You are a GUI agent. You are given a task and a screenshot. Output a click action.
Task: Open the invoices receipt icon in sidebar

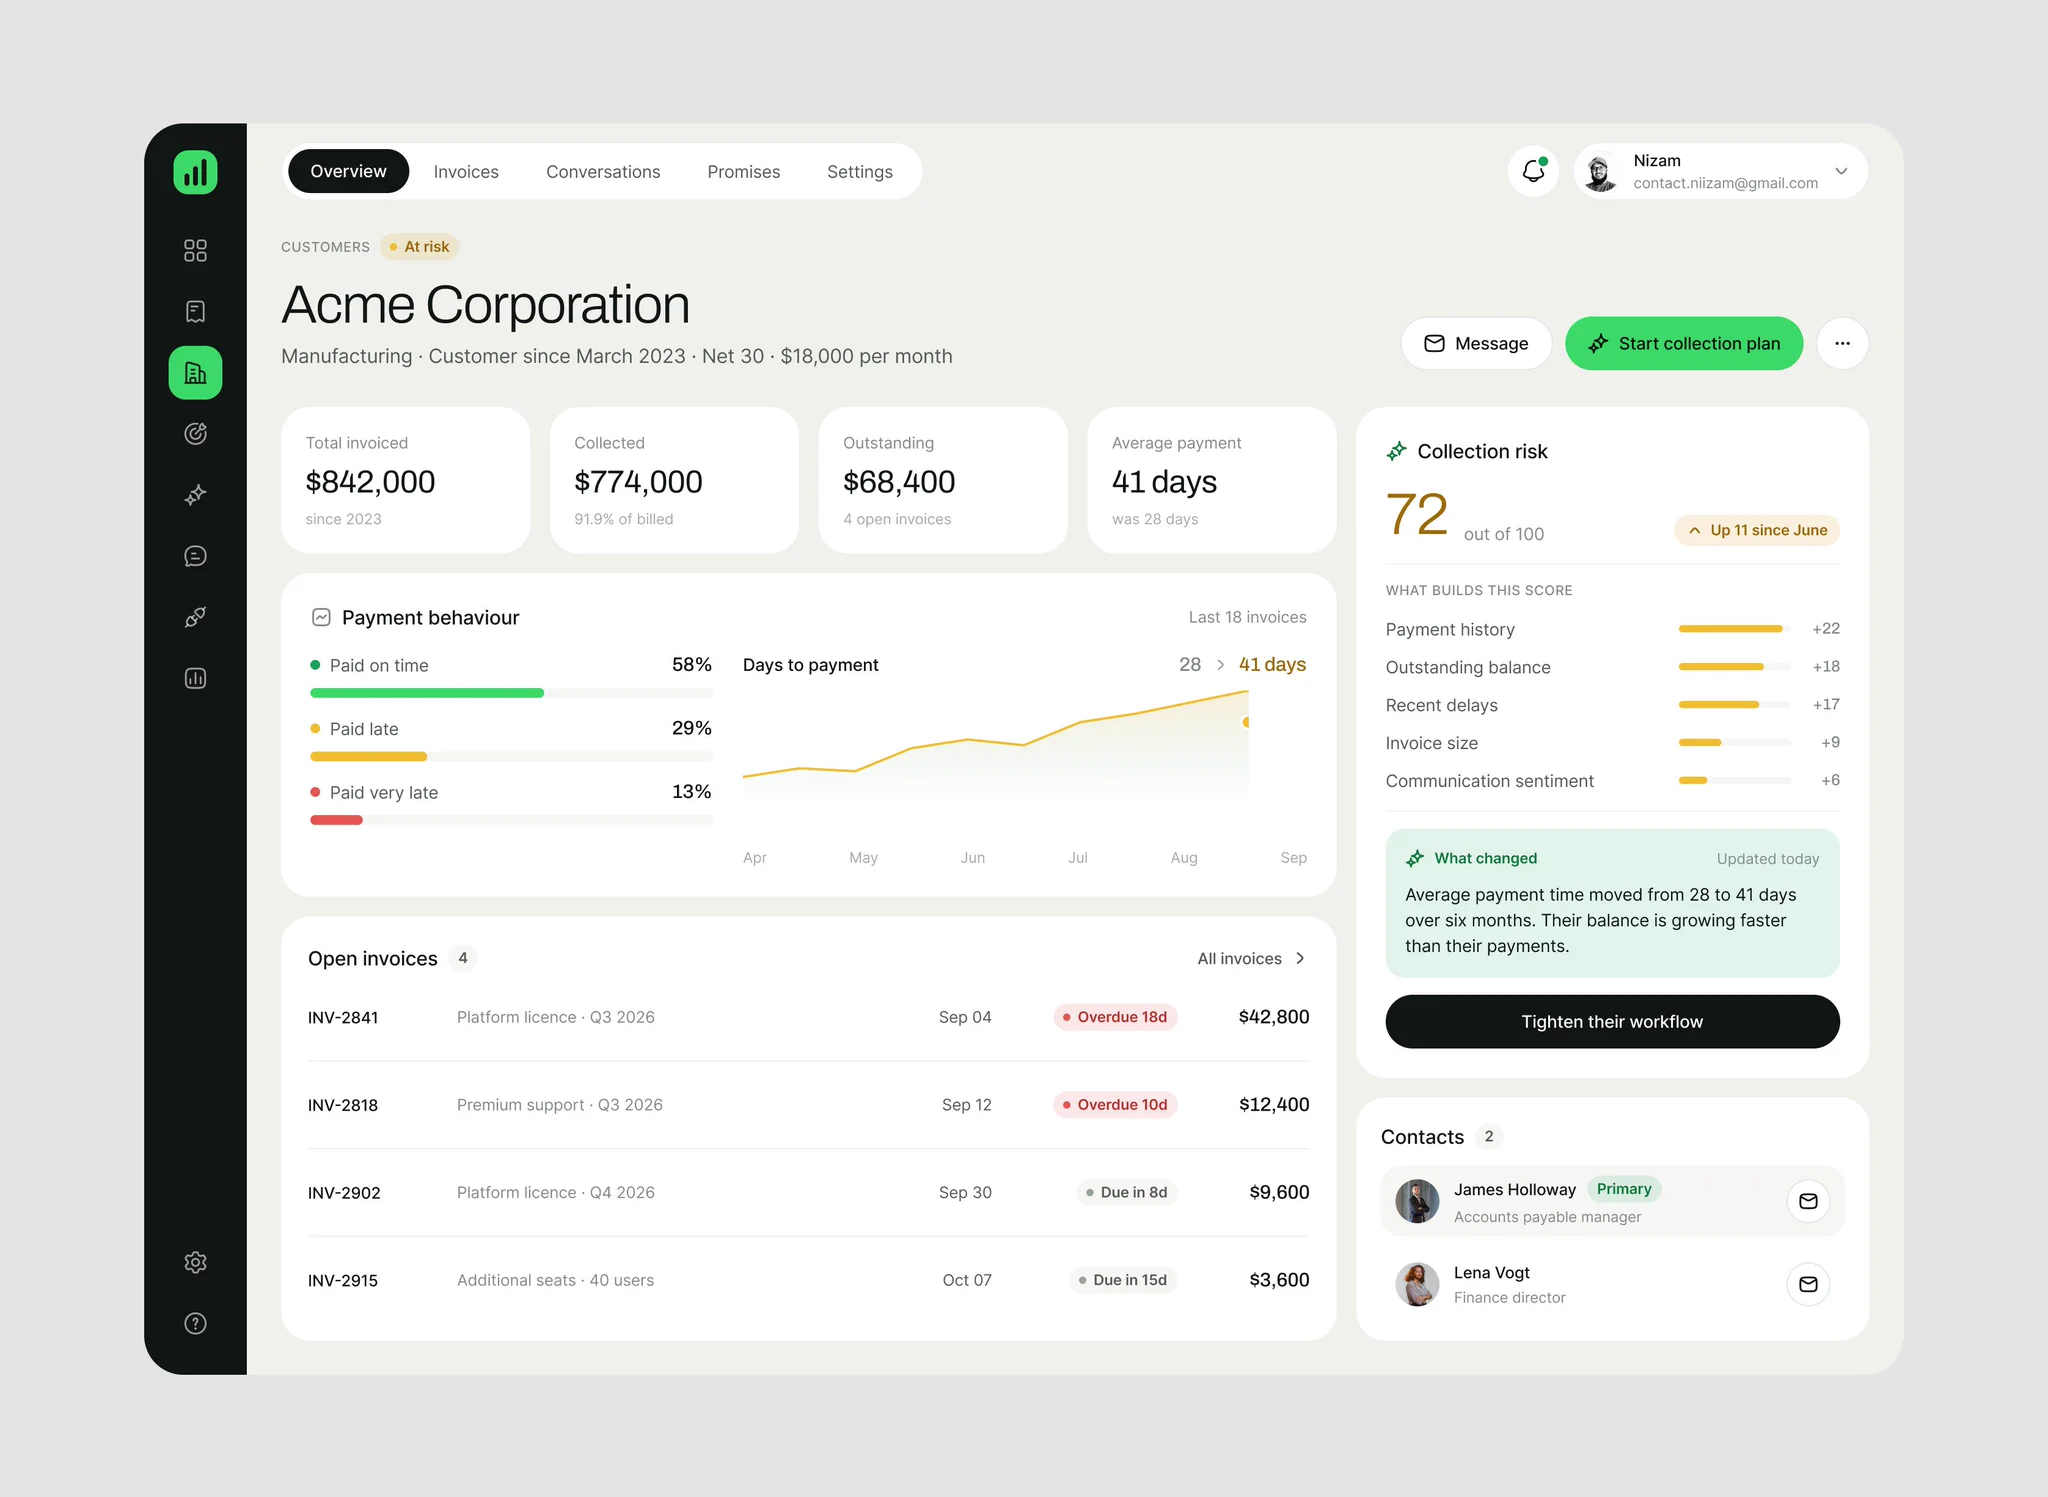tap(195, 311)
